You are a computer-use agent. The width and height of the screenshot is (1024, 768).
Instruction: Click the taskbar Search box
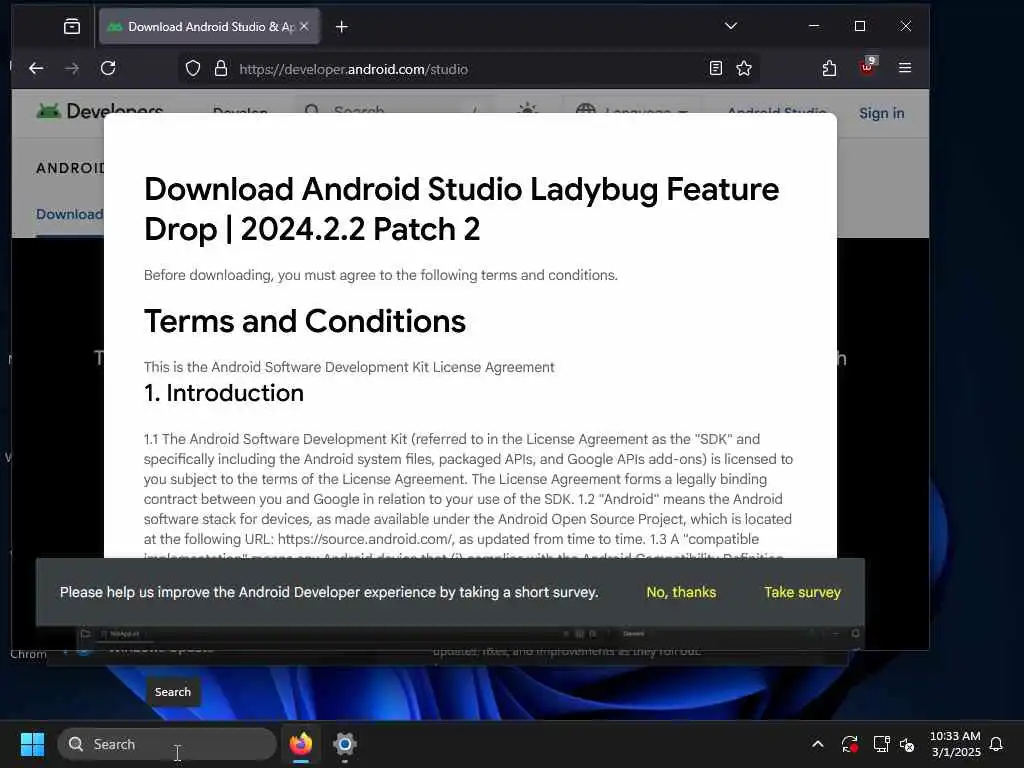167,744
